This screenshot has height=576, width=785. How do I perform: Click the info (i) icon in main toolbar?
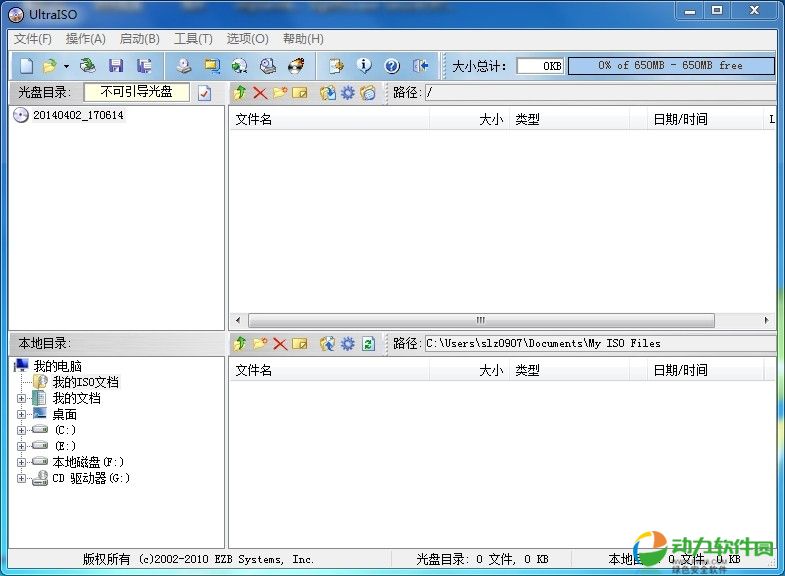tap(364, 66)
